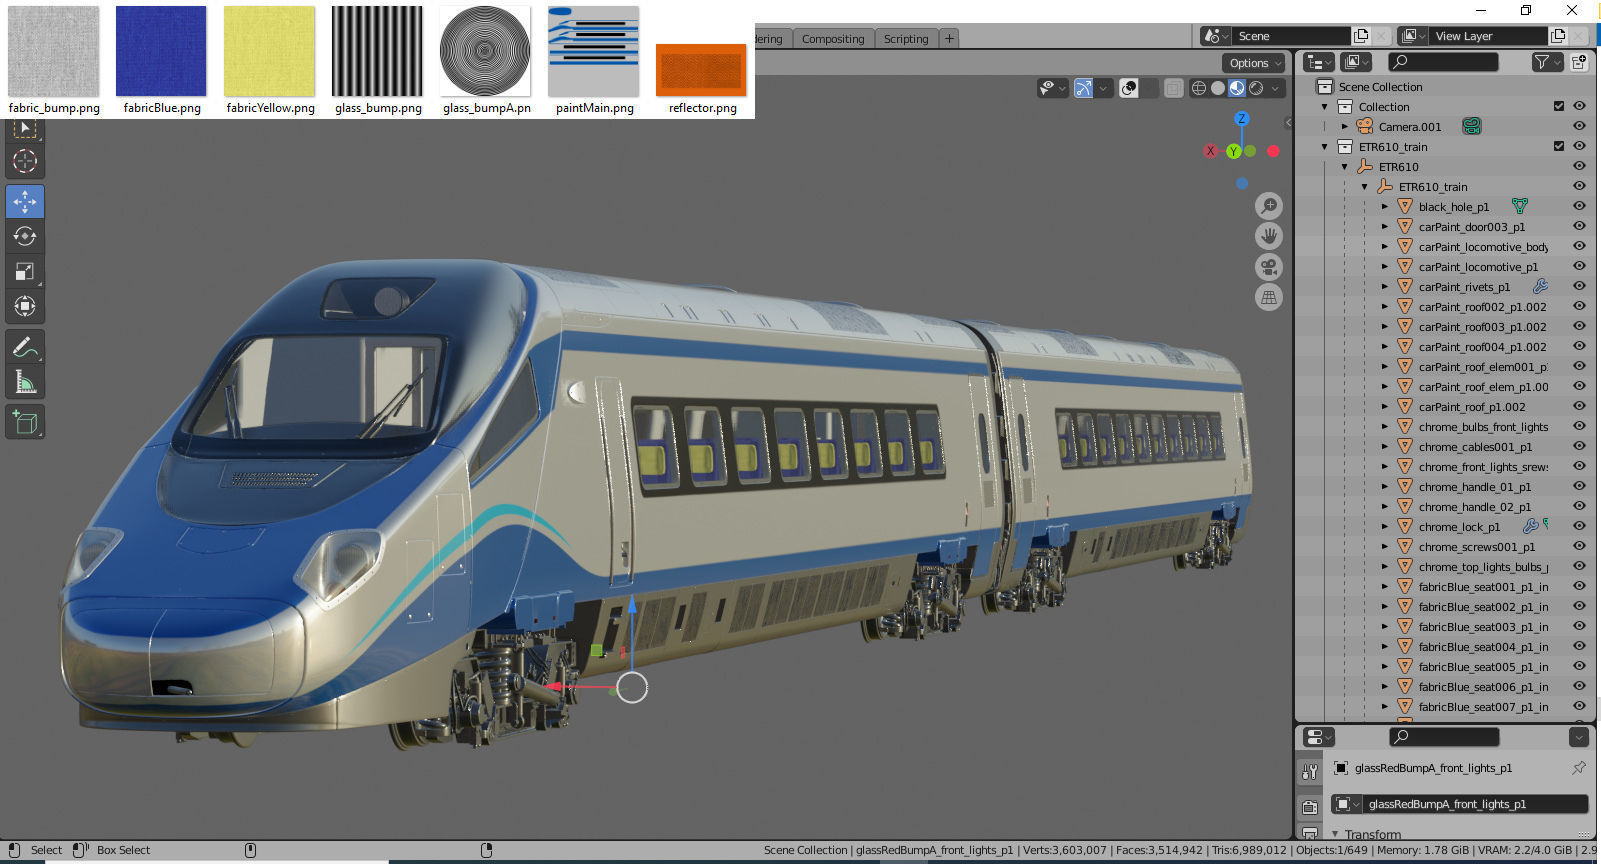Switch to rendered viewport shading
Viewport: 1601px width, 864px height.
click(1256, 88)
